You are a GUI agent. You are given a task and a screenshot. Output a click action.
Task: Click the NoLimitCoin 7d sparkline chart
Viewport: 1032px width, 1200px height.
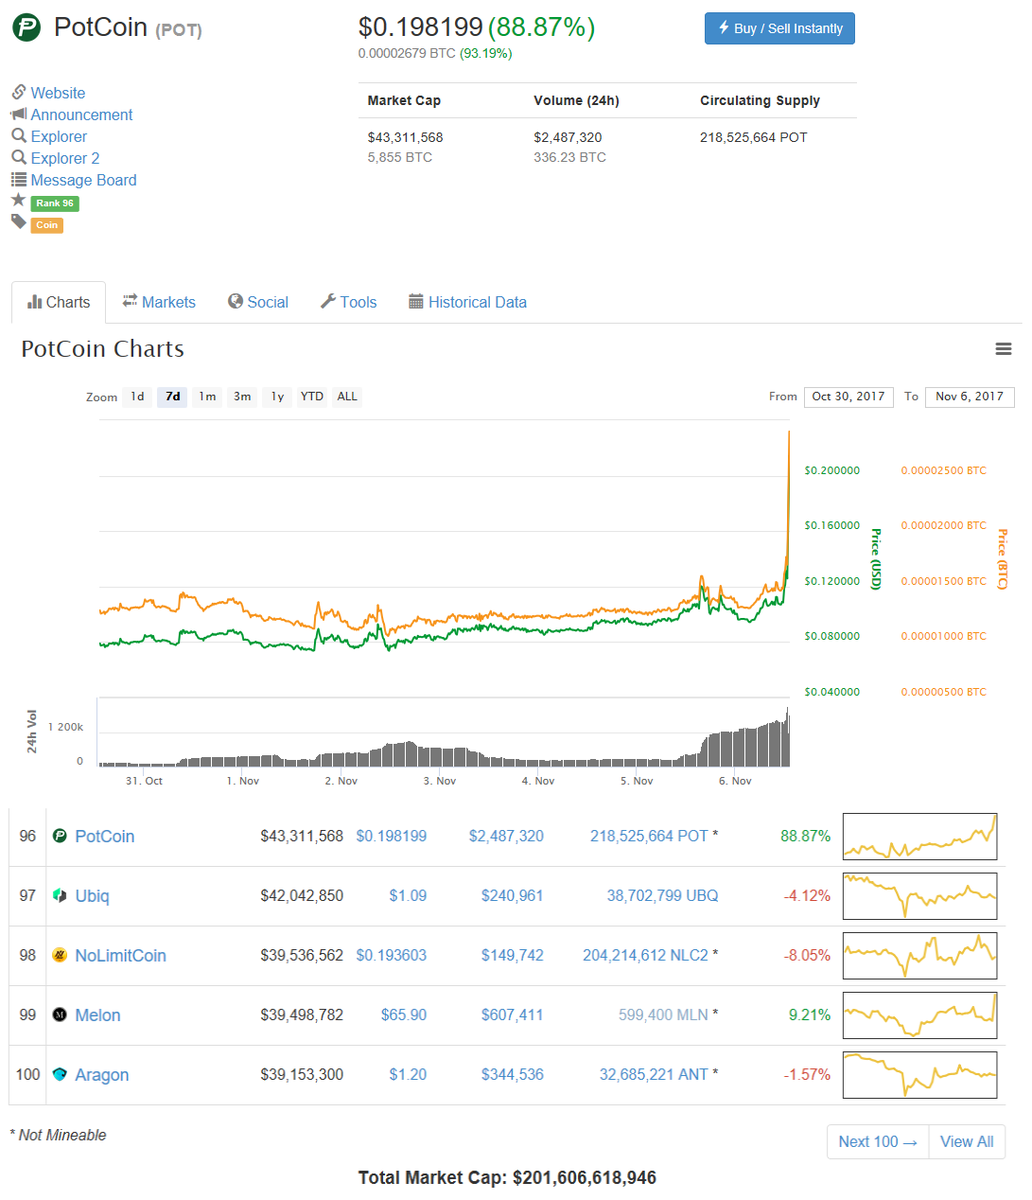point(920,956)
